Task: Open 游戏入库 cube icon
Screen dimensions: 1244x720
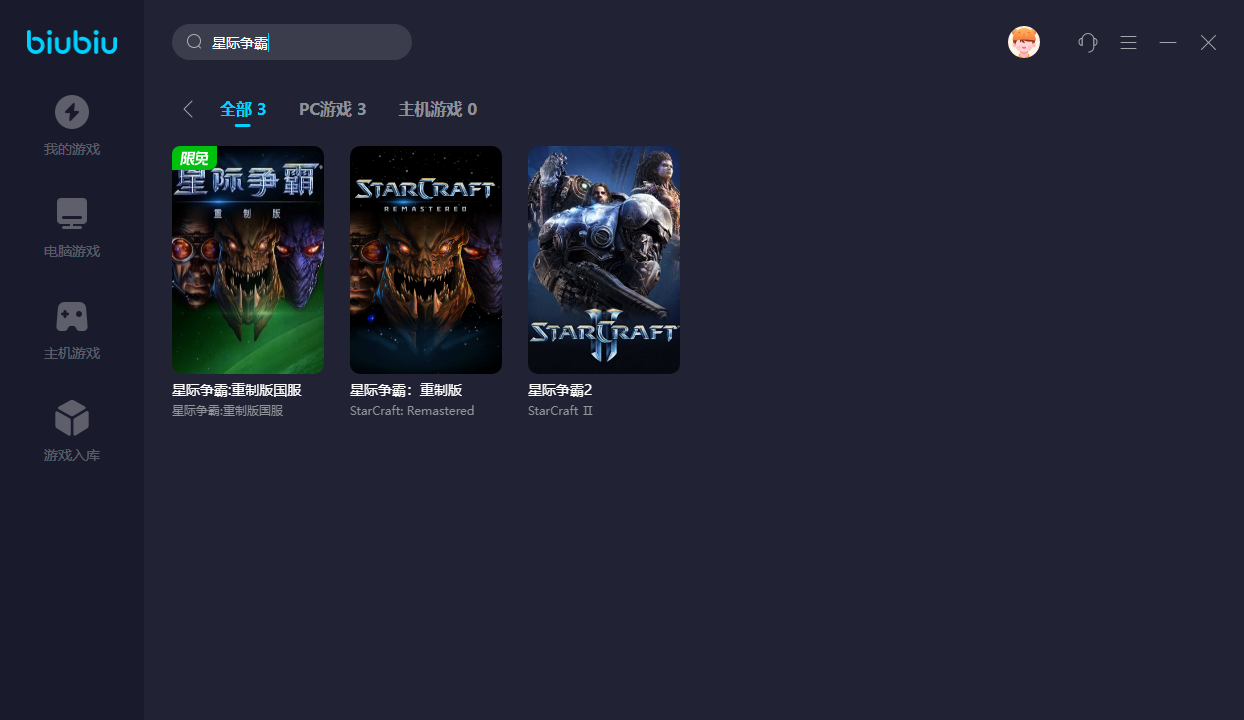Action: tap(72, 418)
